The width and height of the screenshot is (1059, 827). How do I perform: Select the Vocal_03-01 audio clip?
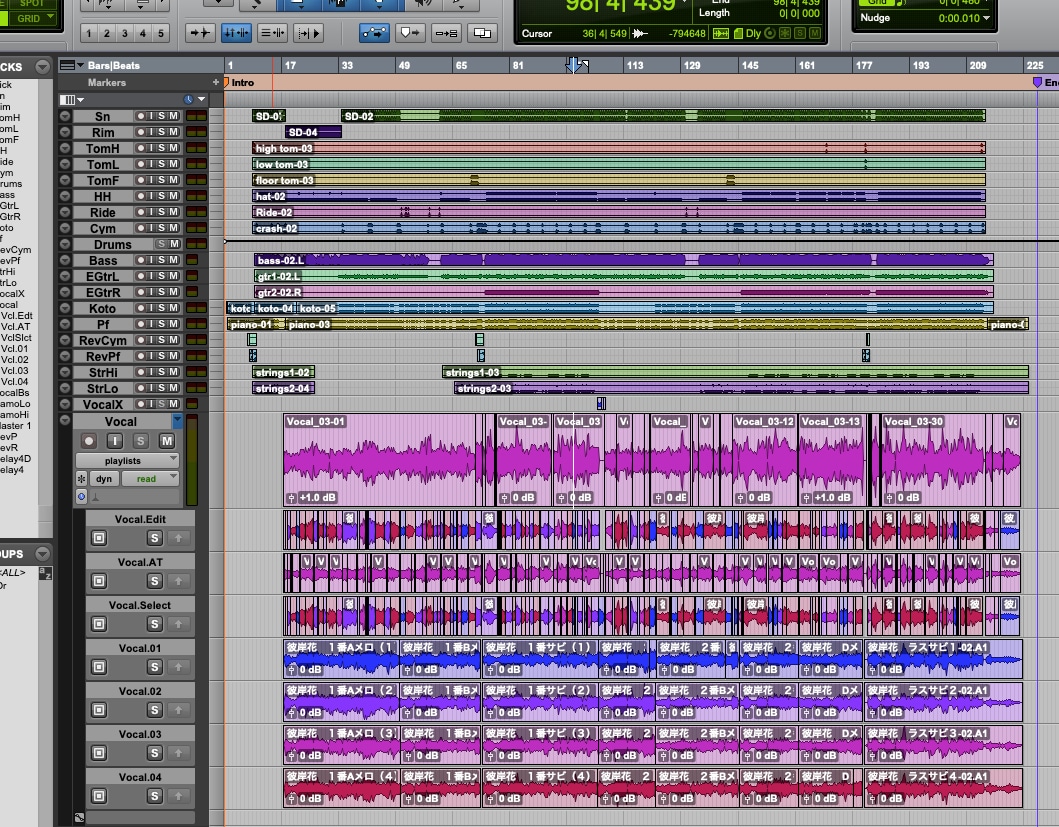pyautogui.click(x=382, y=459)
